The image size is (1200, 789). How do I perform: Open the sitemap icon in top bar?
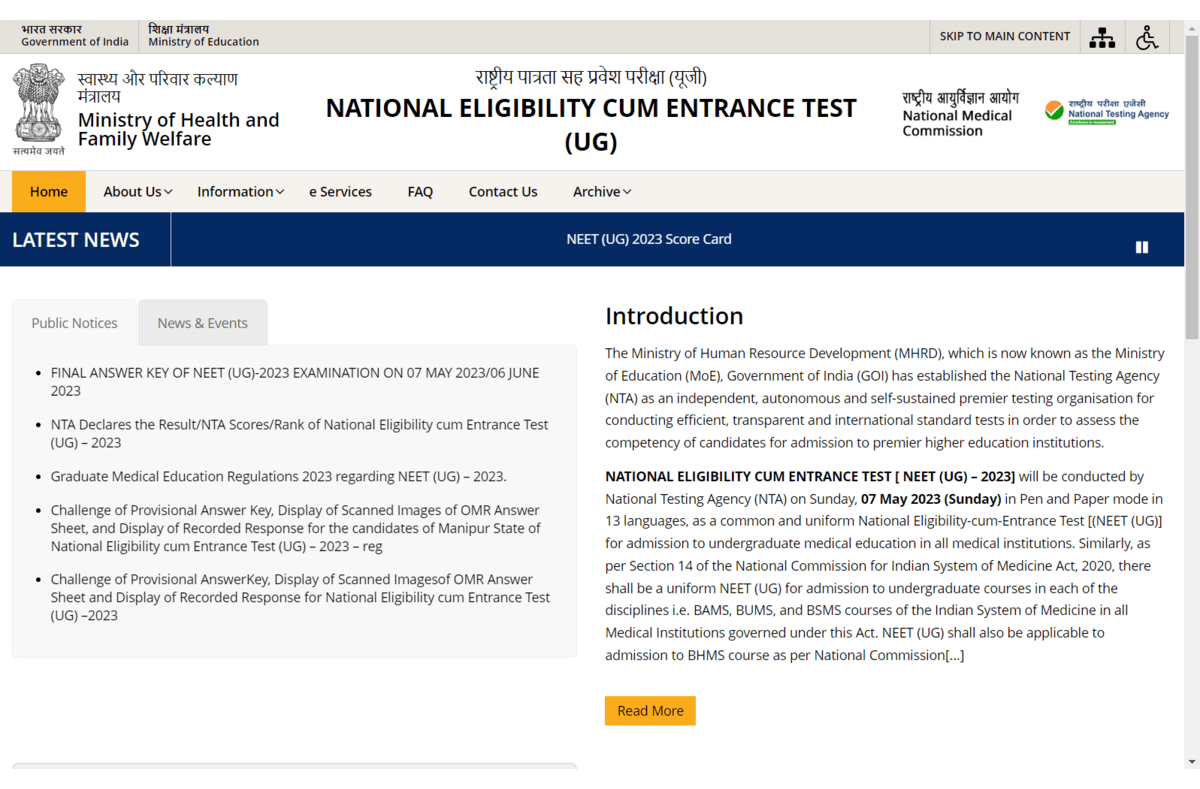[1102, 37]
